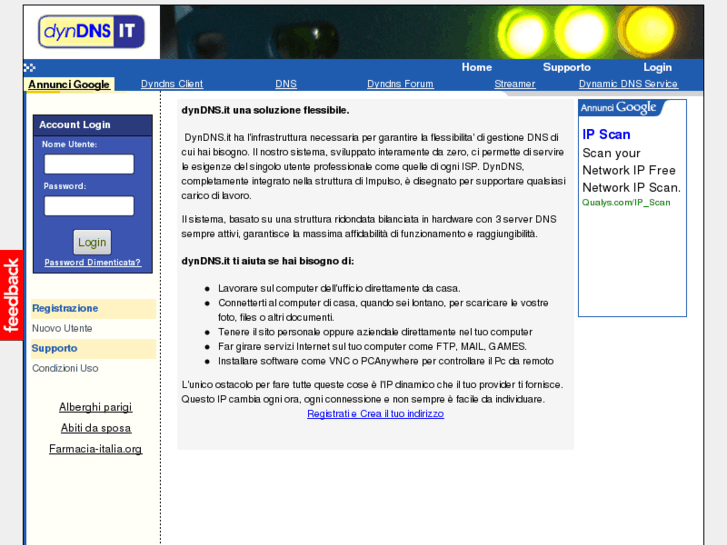Open the Streamer link

tap(515, 84)
